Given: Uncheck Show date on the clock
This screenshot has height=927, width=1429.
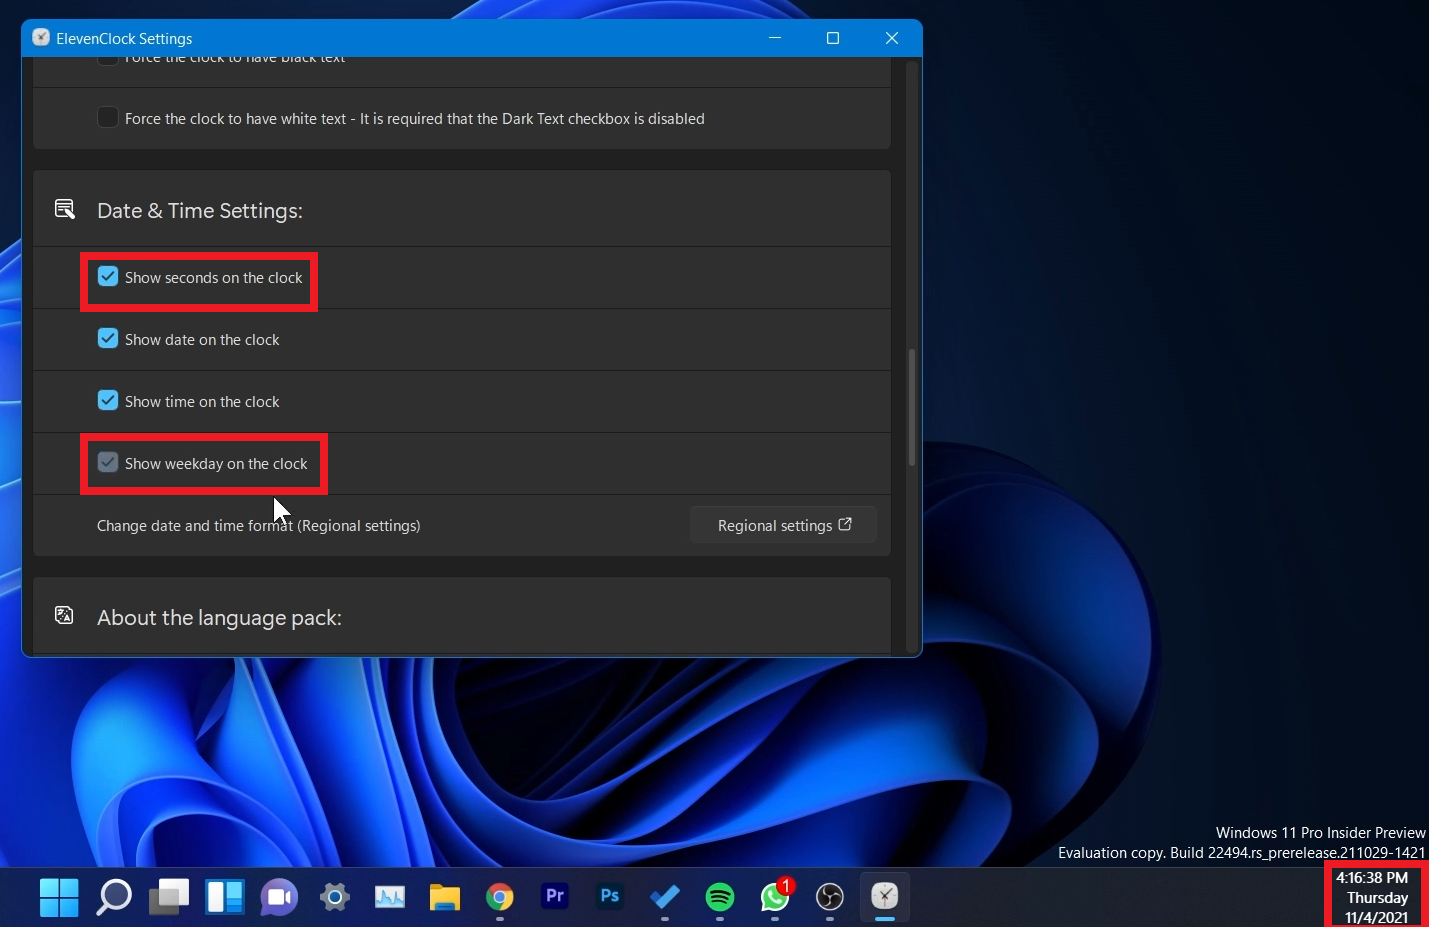Looking at the screenshot, I should 108,339.
